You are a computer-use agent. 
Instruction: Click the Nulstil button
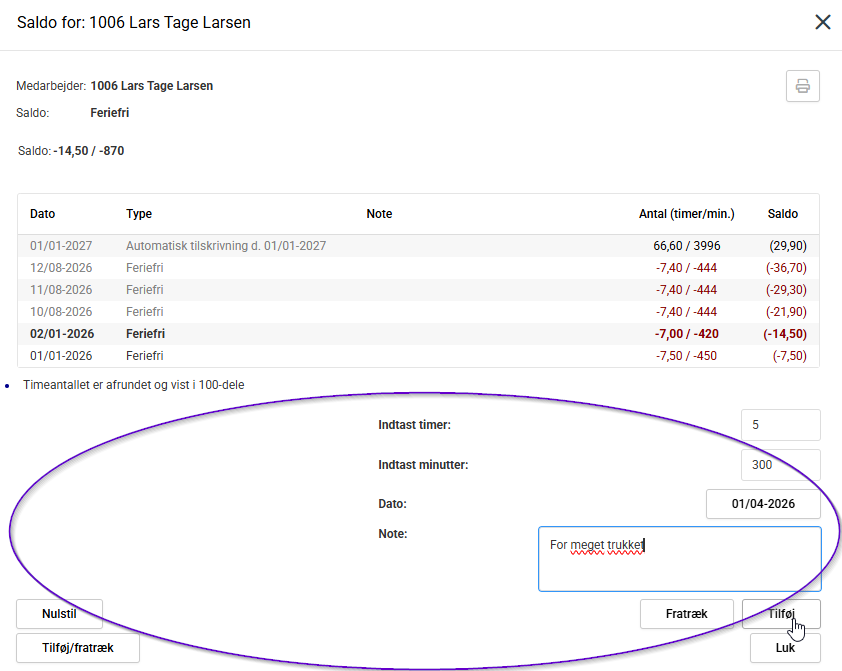(x=59, y=614)
